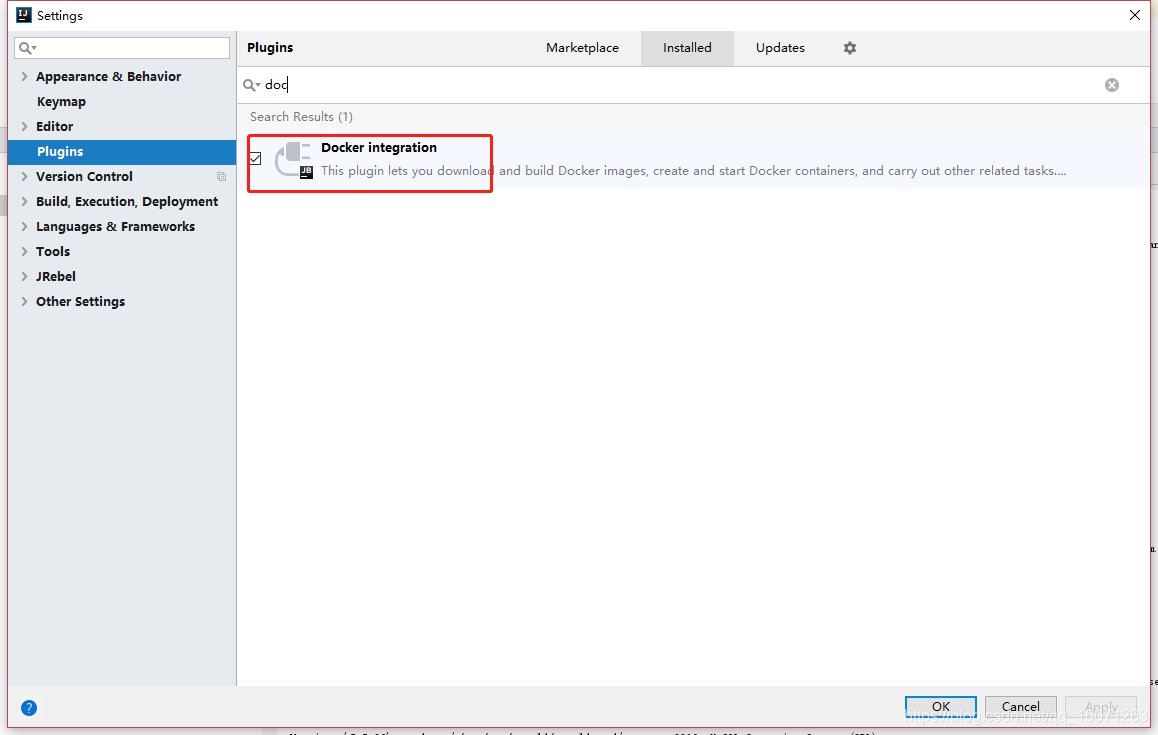This screenshot has width=1158, height=735.
Task: Expand the Languages & Frameworks arrow
Action: [x=24, y=227]
